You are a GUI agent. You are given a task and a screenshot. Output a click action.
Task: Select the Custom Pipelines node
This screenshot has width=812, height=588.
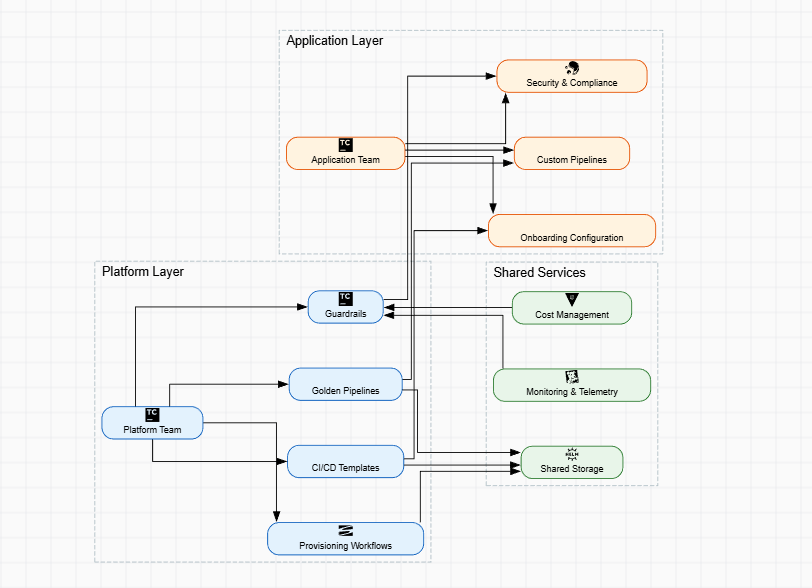571,153
